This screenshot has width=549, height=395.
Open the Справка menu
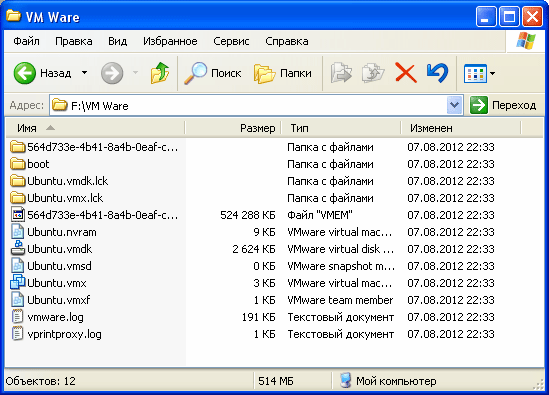point(287,41)
